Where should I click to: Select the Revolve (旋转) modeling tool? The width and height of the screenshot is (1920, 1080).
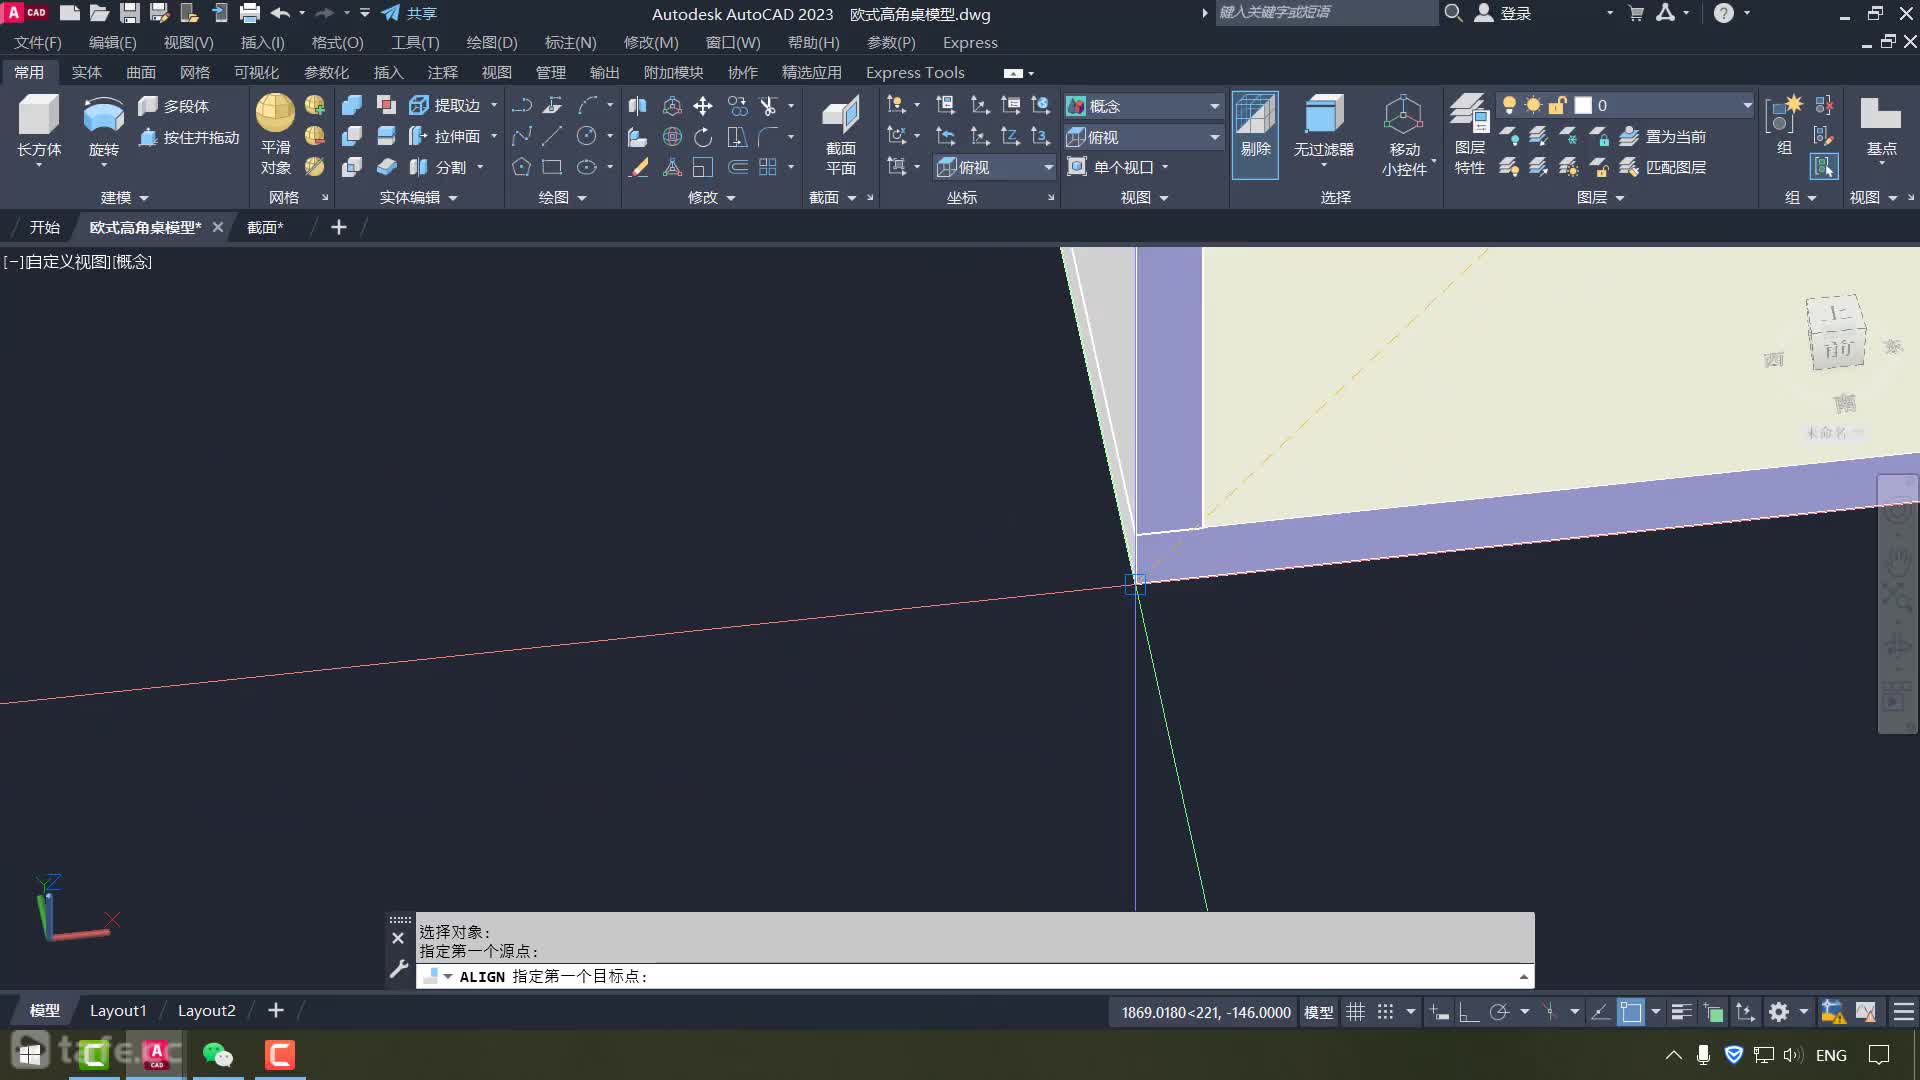click(103, 126)
